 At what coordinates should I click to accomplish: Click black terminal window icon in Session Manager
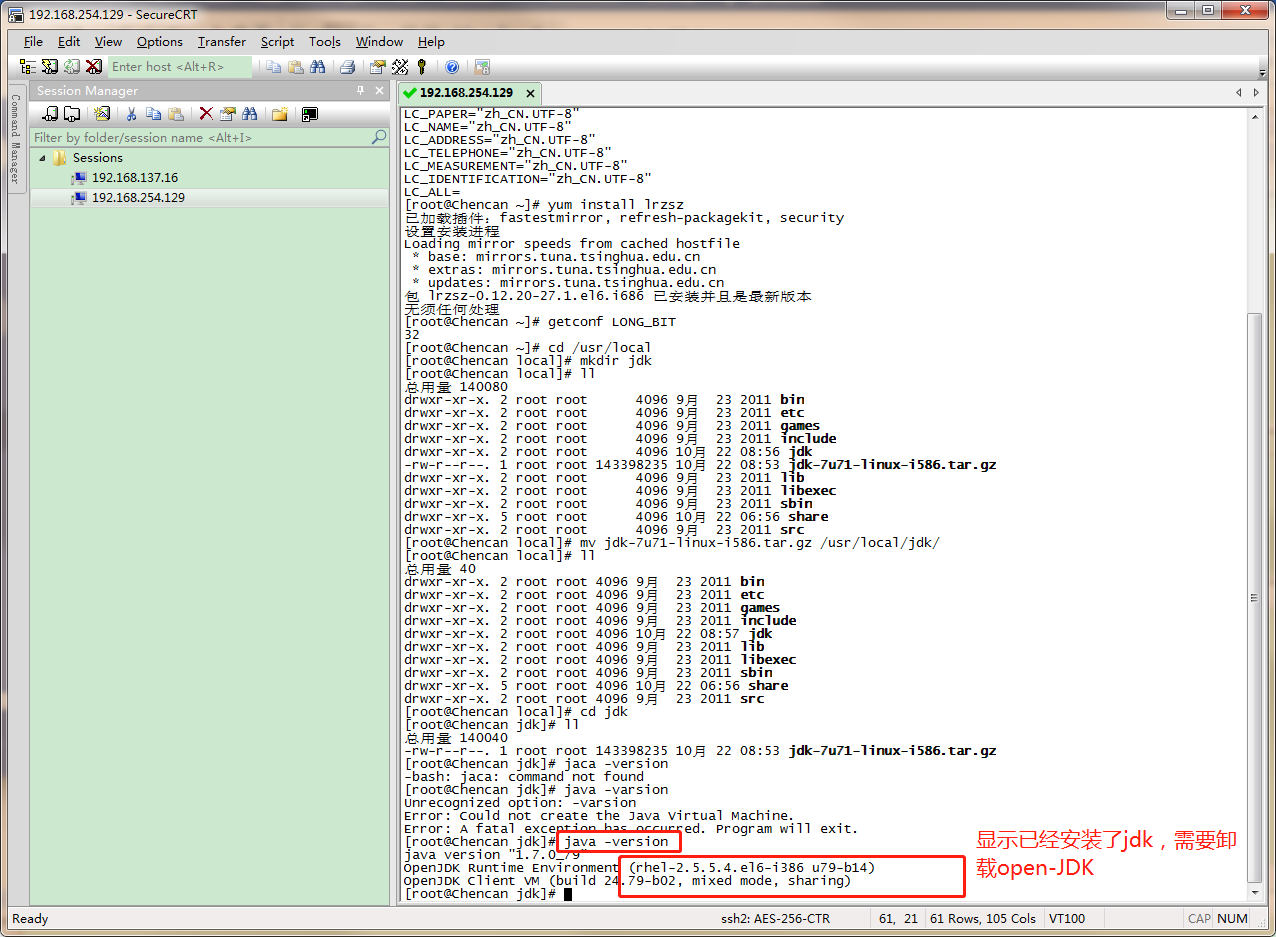pos(310,114)
